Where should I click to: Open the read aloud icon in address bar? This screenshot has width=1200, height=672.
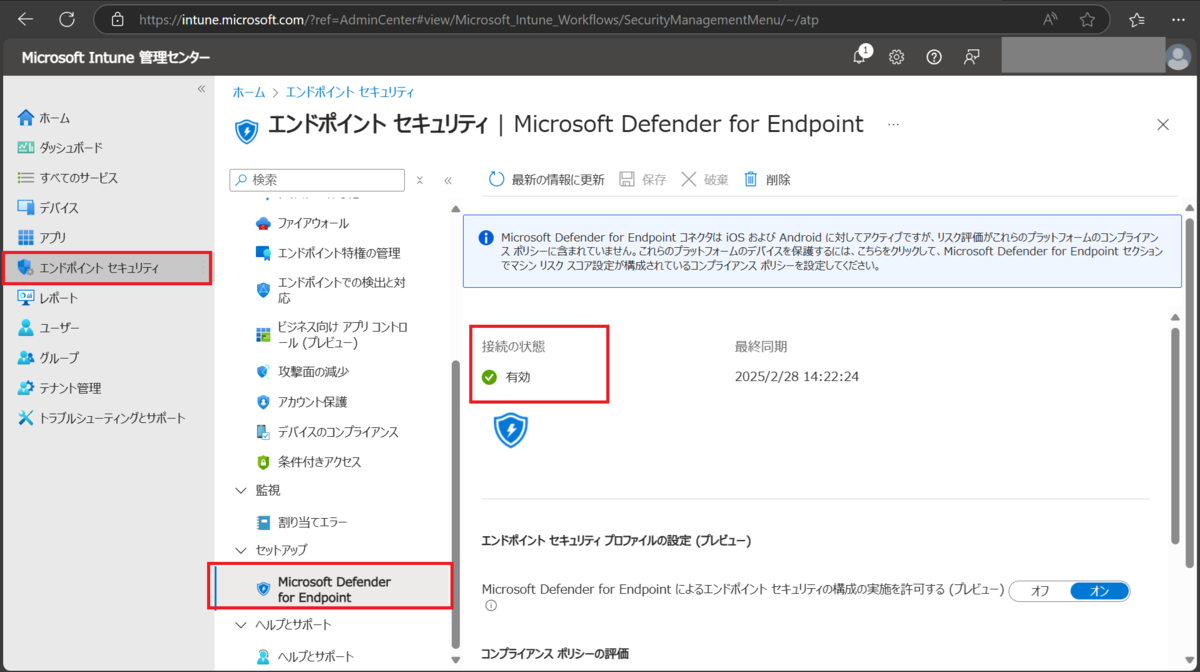click(1050, 19)
